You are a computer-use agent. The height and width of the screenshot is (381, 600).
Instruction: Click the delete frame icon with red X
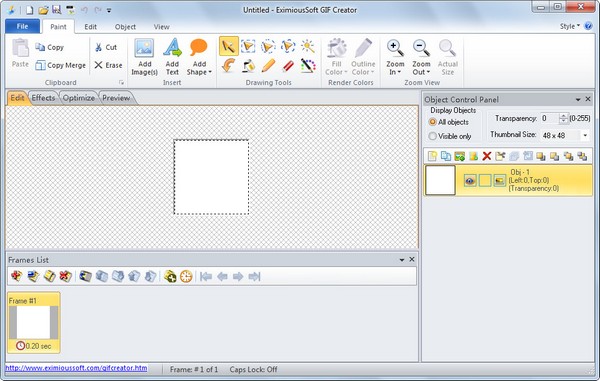66,276
